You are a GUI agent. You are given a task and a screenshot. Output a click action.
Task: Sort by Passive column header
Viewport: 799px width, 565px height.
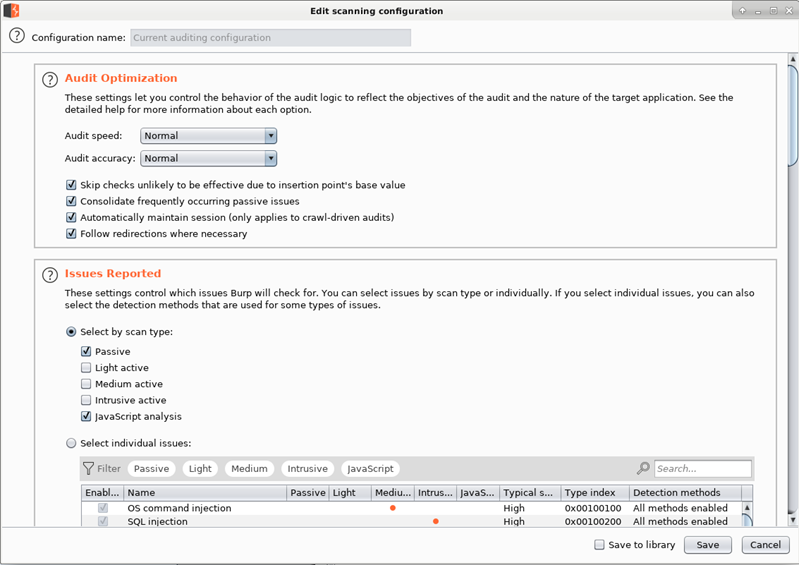[x=308, y=493]
